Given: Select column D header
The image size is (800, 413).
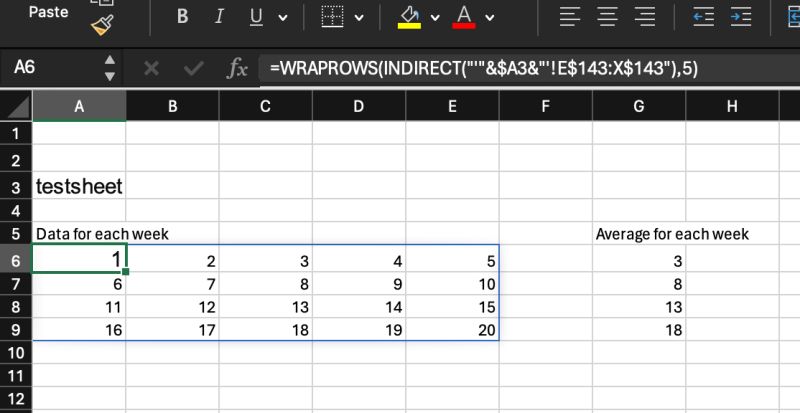Looking at the screenshot, I should (x=359, y=106).
